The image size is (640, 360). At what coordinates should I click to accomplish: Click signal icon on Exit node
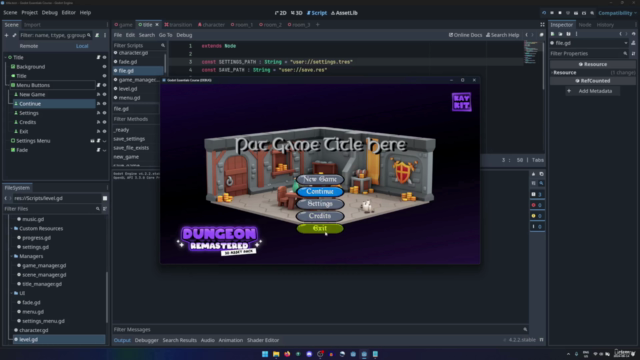[98, 131]
